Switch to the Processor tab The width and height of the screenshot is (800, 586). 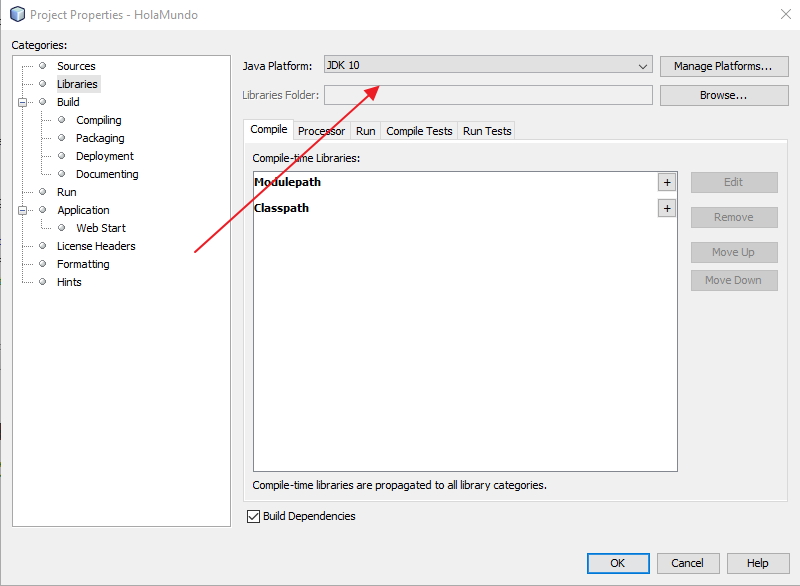[x=321, y=131]
